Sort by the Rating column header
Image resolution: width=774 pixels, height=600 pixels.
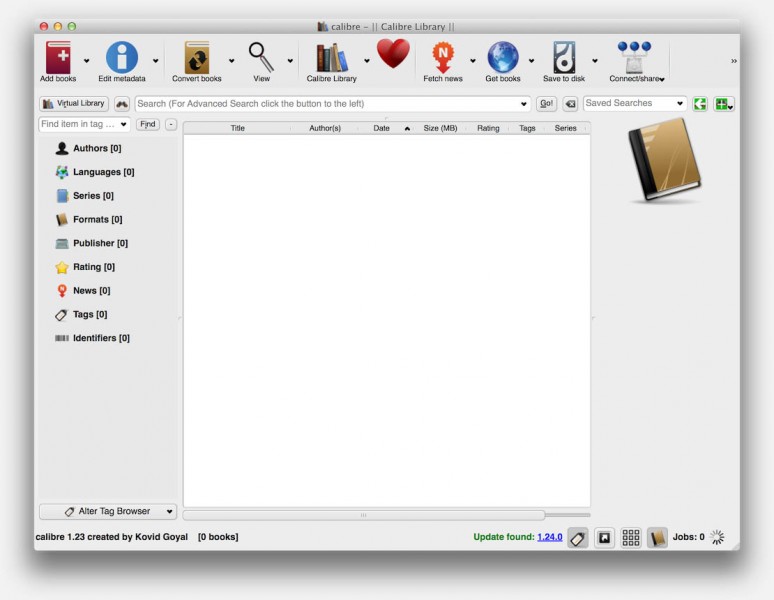click(x=488, y=128)
